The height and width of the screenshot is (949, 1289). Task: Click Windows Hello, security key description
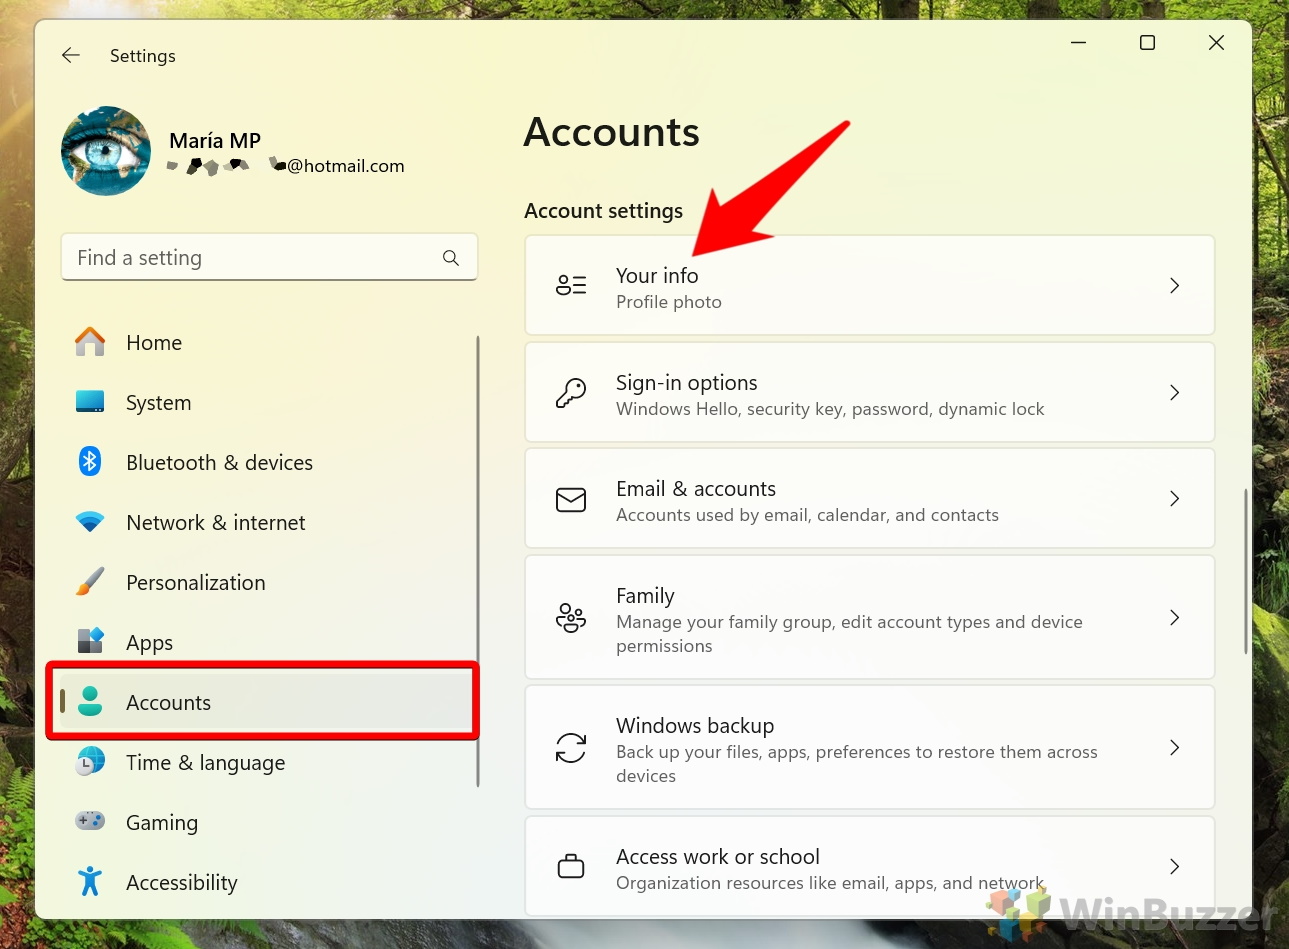(x=830, y=409)
